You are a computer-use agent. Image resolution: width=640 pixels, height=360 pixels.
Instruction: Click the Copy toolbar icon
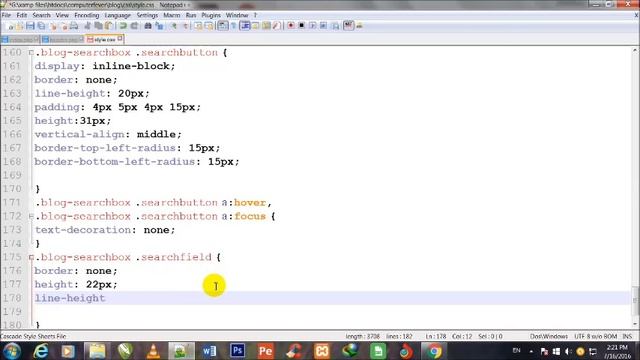coord(98,26)
